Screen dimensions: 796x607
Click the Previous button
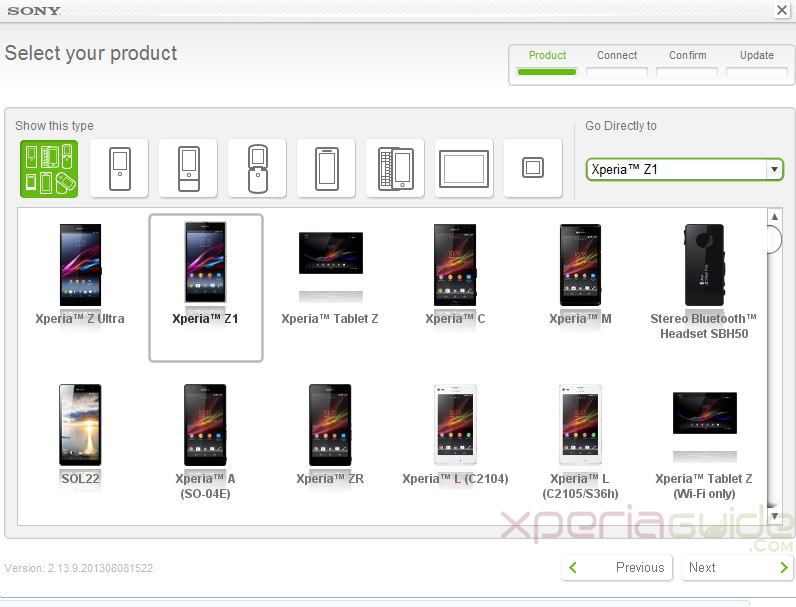click(x=617, y=567)
